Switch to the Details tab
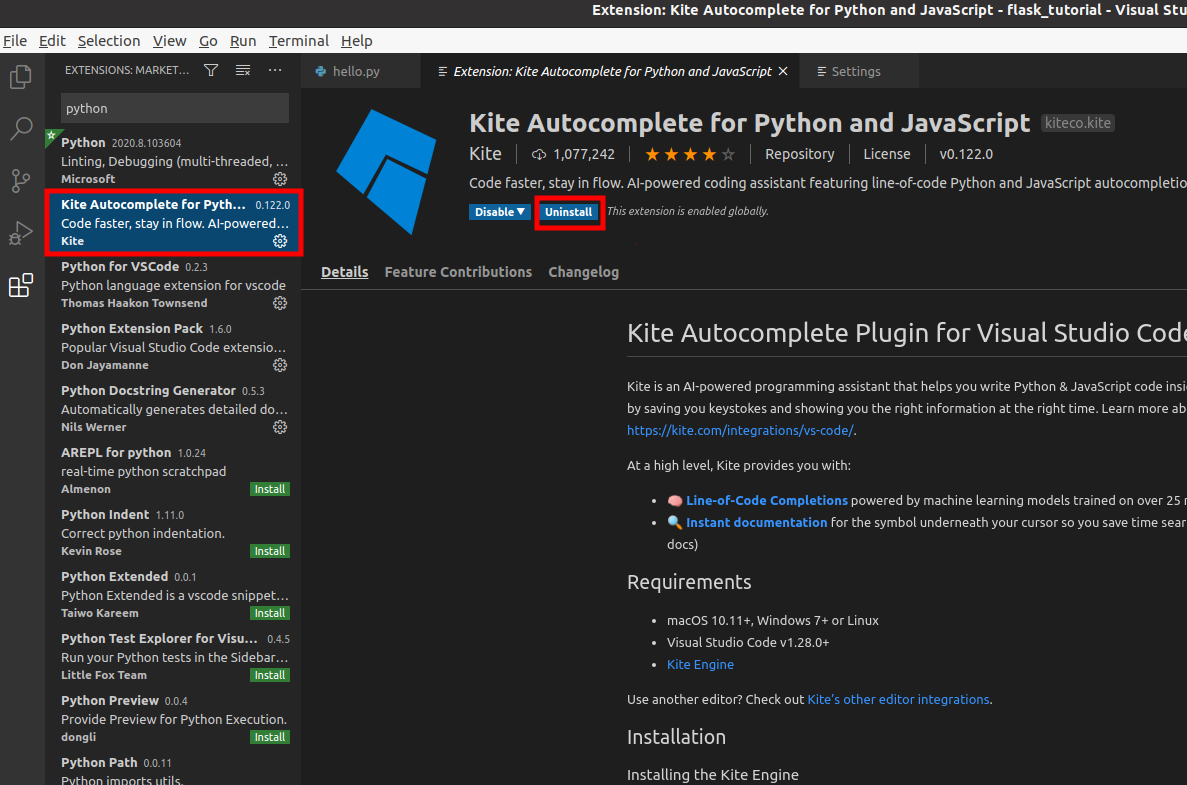This screenshot has width=1187, height=785. pos(344,272)
